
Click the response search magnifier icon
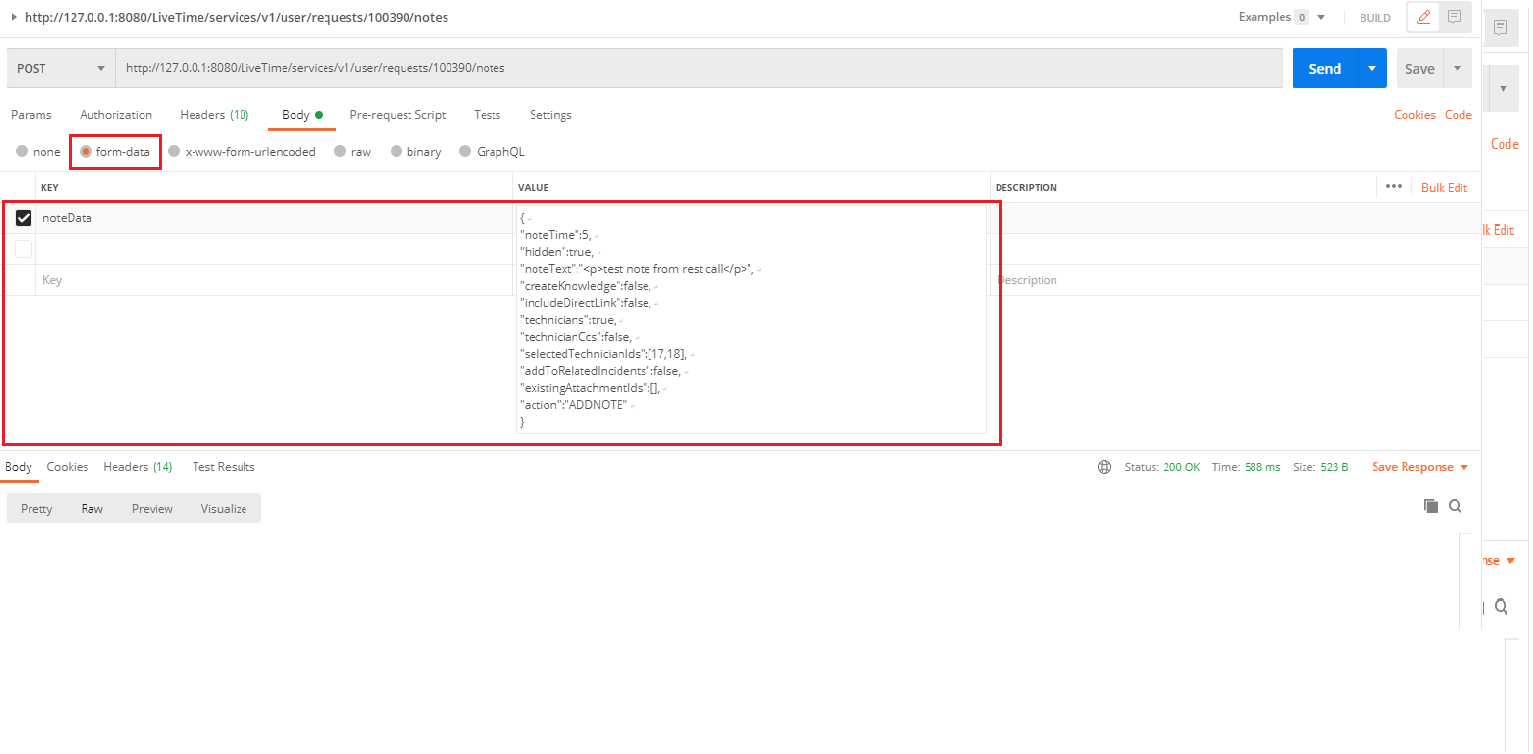(x=1455, y=506)
